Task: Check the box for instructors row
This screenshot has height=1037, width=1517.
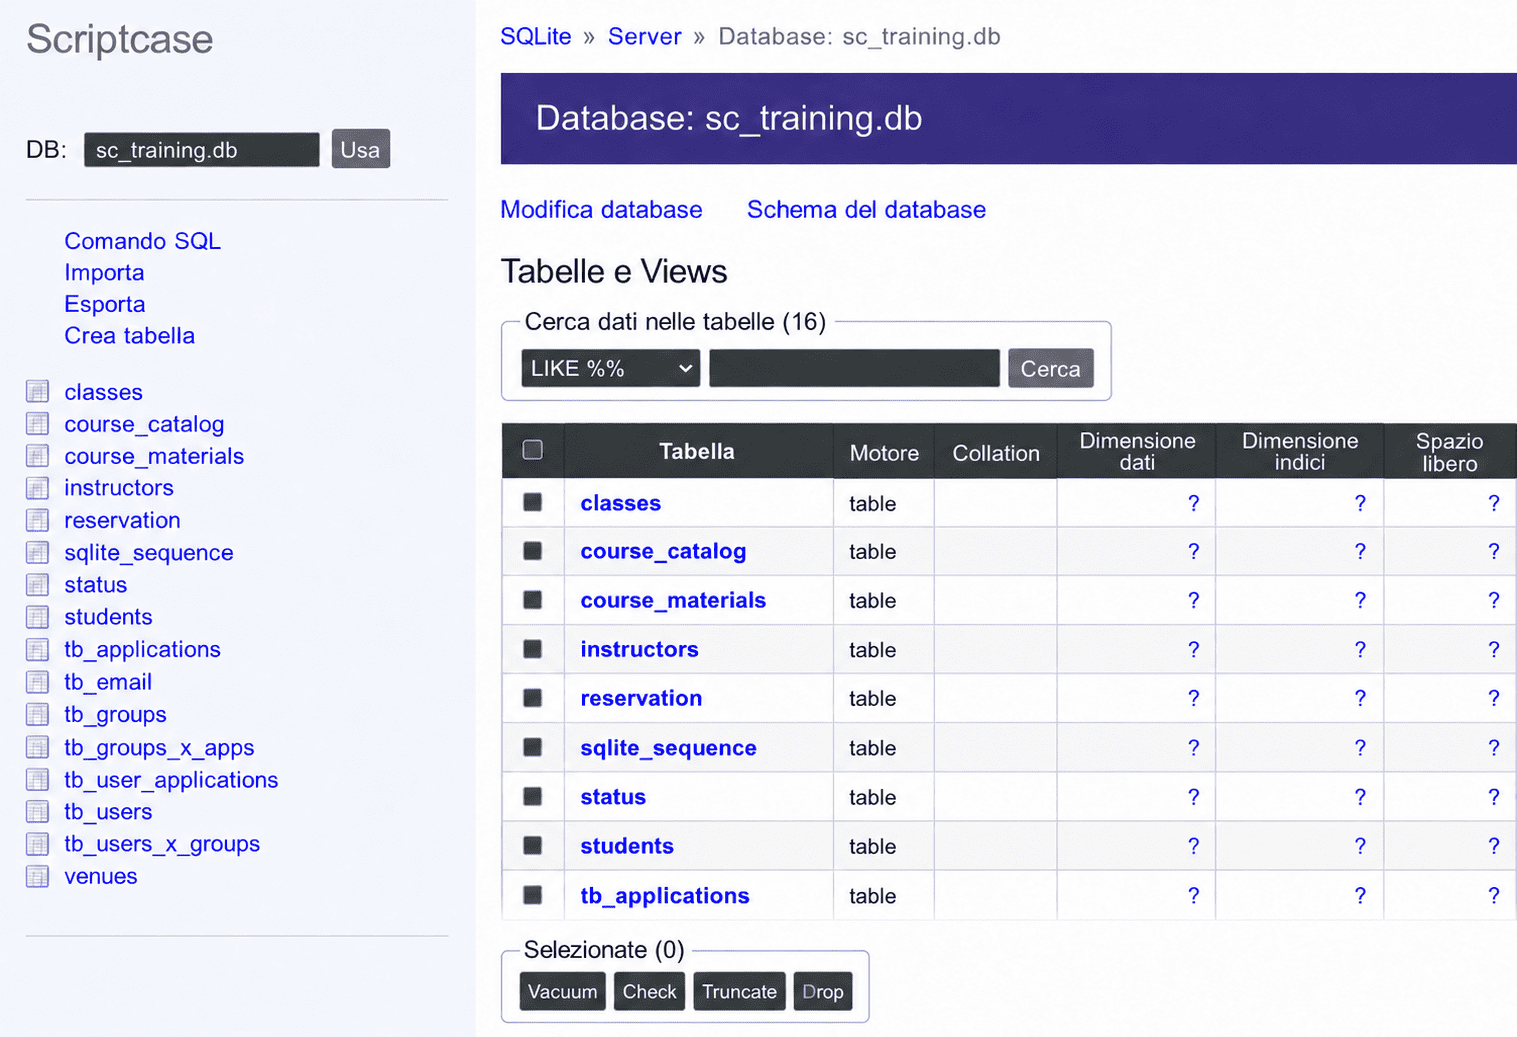Action: pos(533,649)
